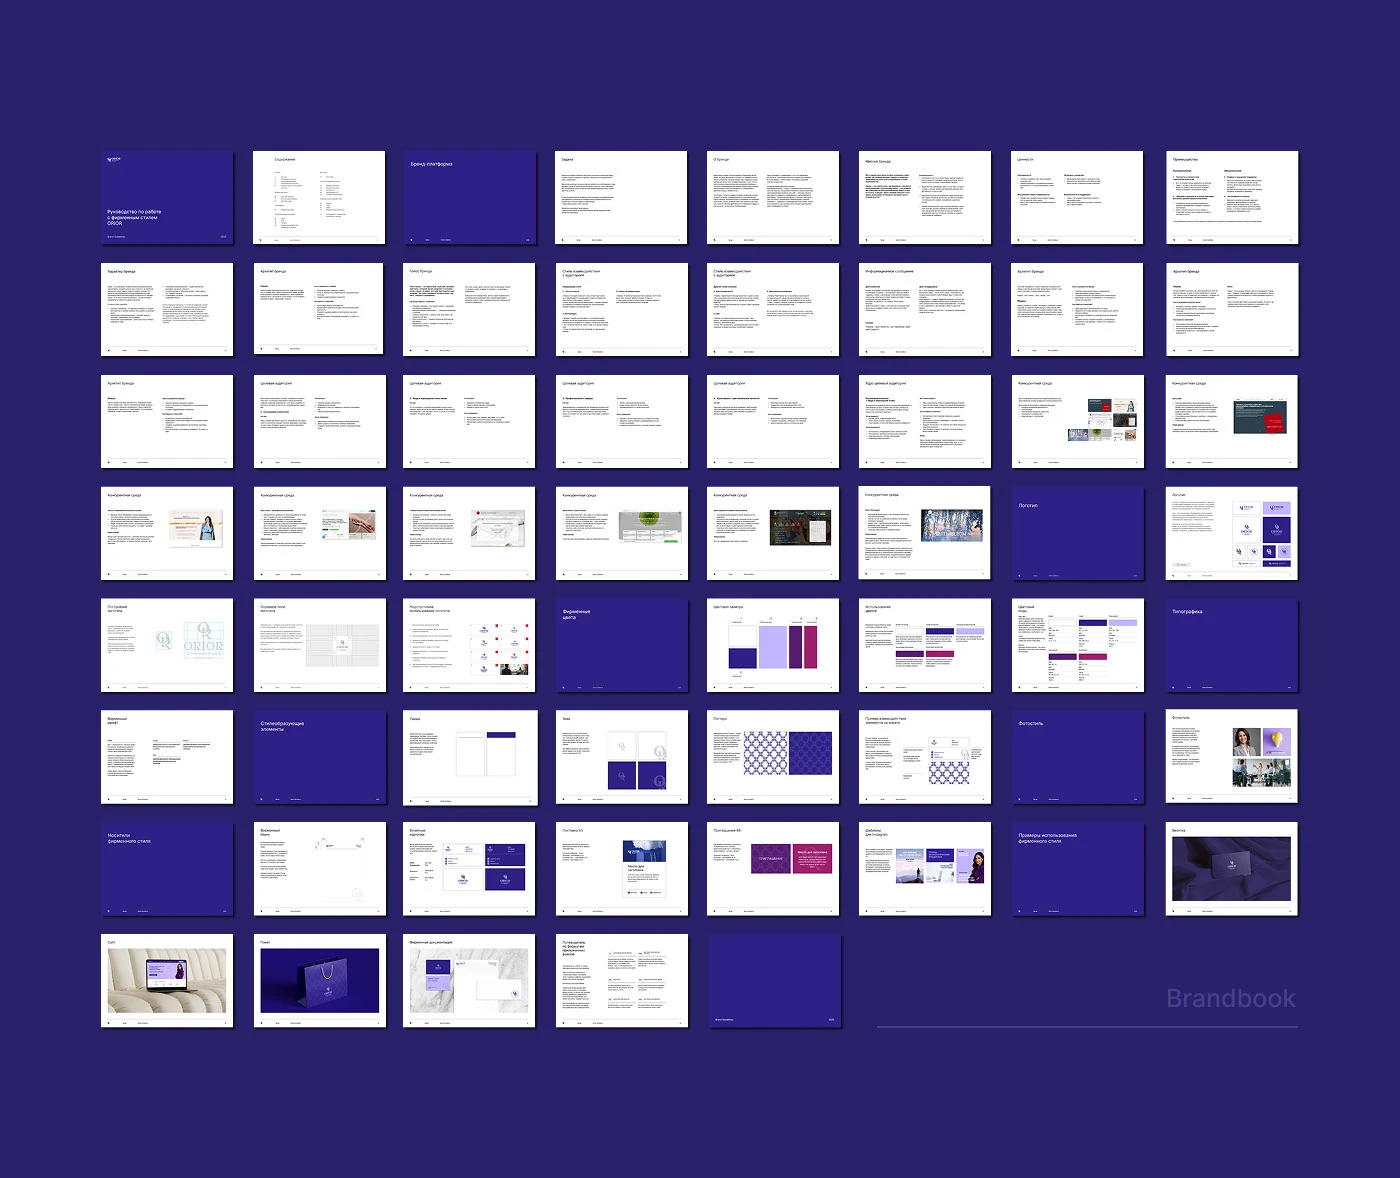Open the Примеры использования фирменного стиля divider
The width and height of the screenshot is (1400, 1178).
1077,869
